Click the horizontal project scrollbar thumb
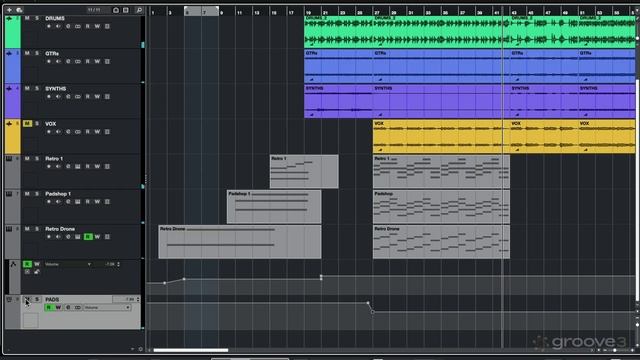Image resolution: width=640 pixels, height=360 pixels. pyautogui.click(x=191, y=350)
